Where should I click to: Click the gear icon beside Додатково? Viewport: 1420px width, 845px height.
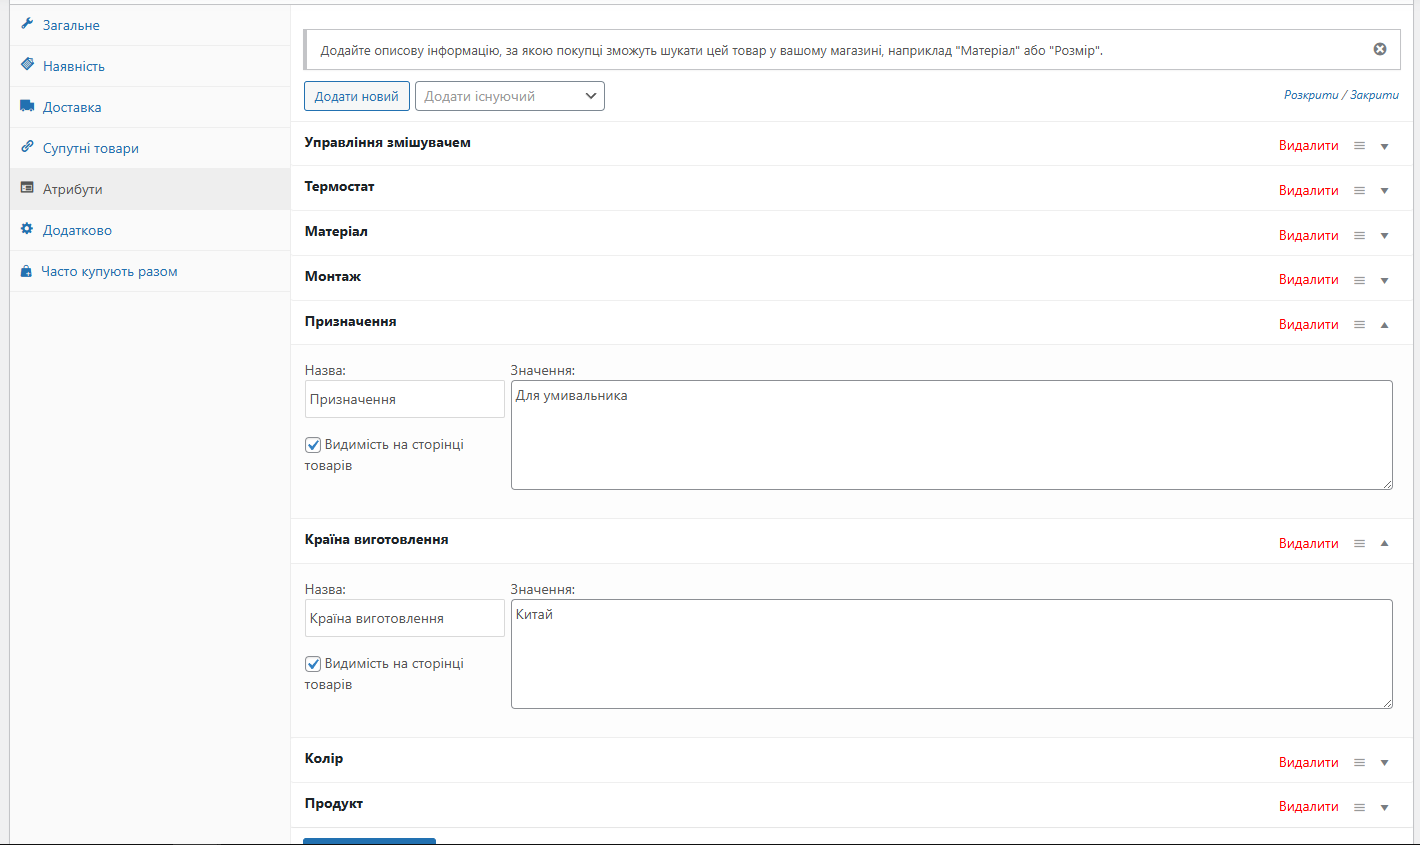coord(27,229)
